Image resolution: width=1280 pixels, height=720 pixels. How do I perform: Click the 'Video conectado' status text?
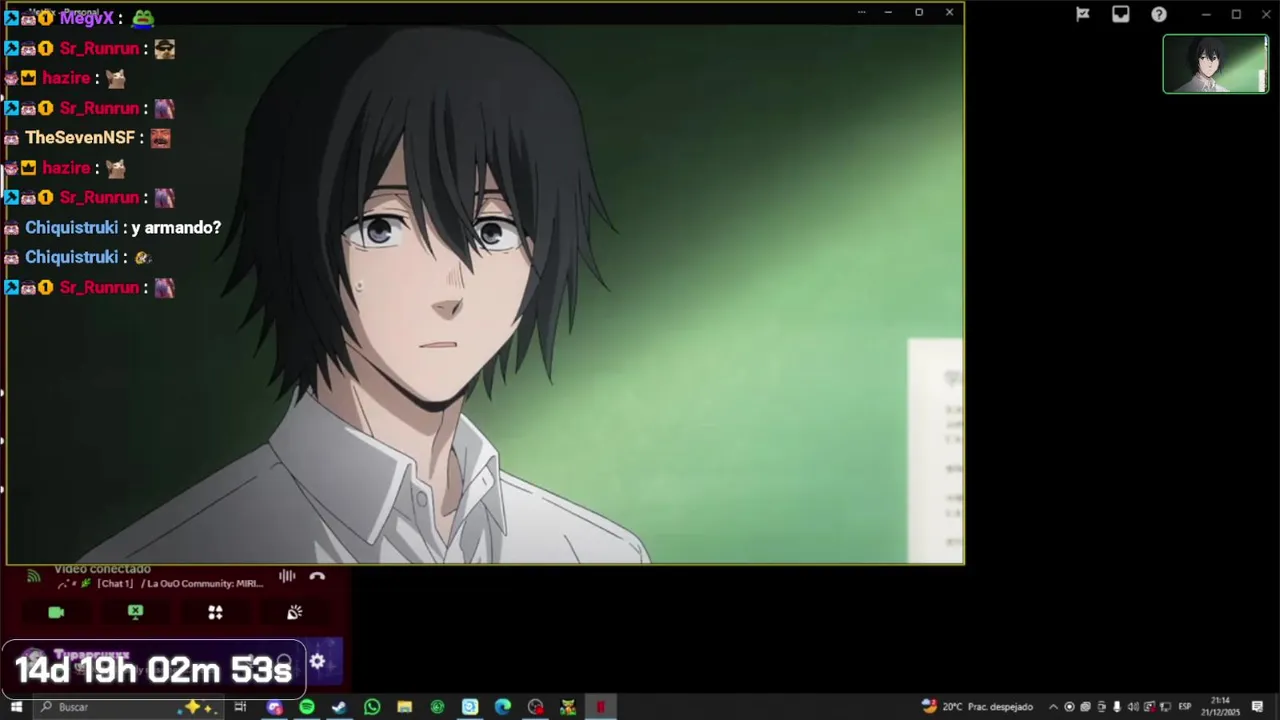(x=102, y=569)
